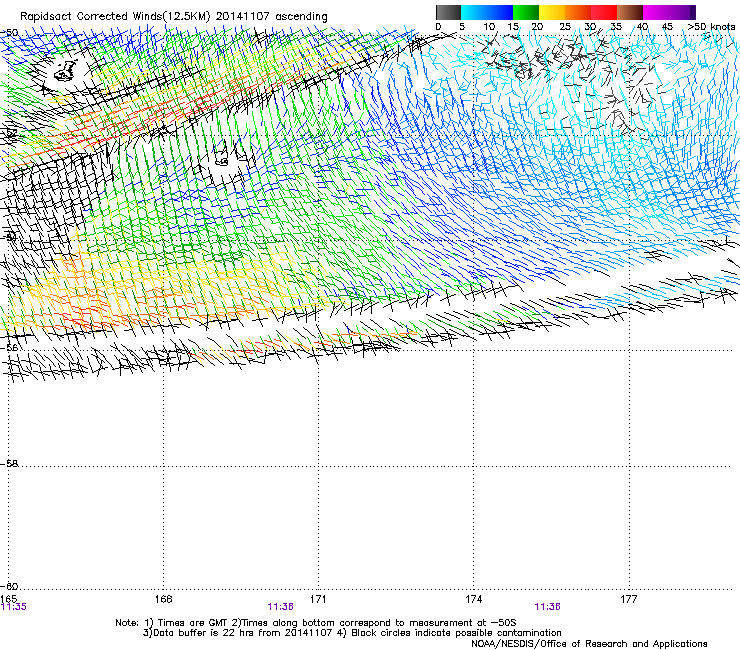Screen dimensions: 740x650
Task: Click the yellow 20-25 knots color band
Action: [552, 12]
